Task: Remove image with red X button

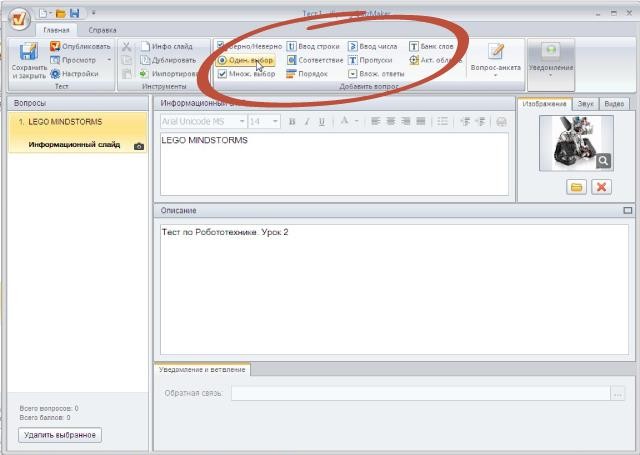Action: [602, 187]
